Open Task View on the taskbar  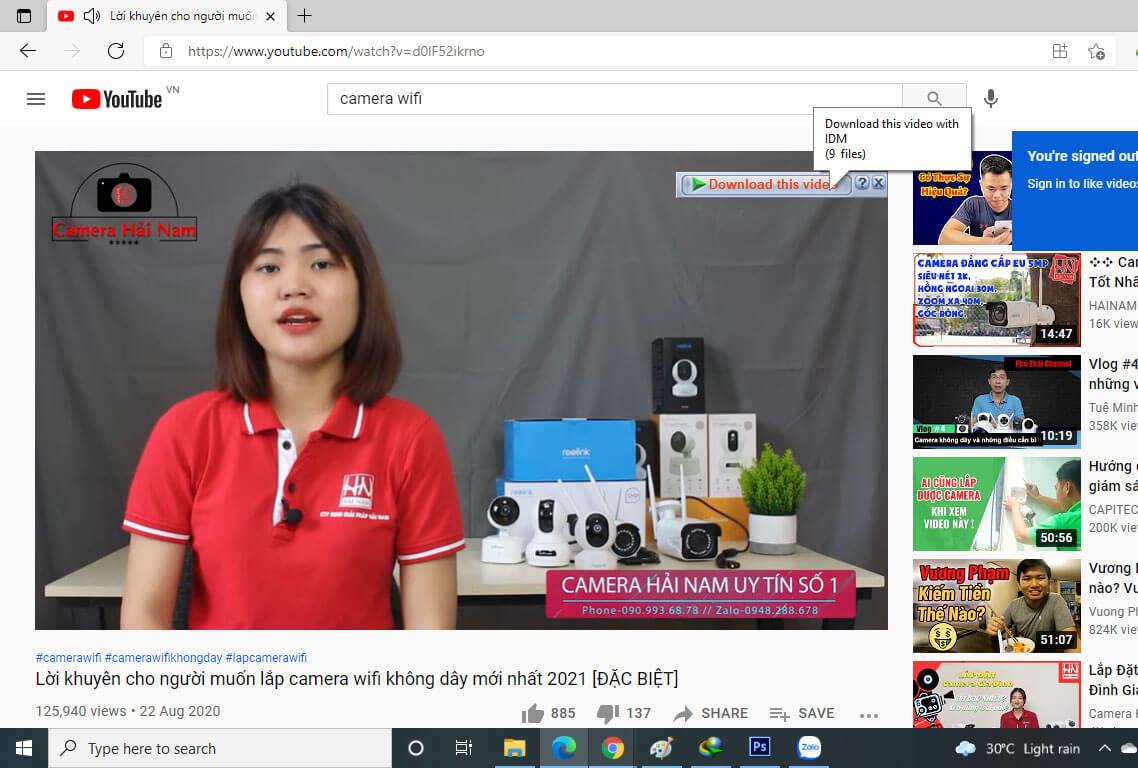(463, 748)
